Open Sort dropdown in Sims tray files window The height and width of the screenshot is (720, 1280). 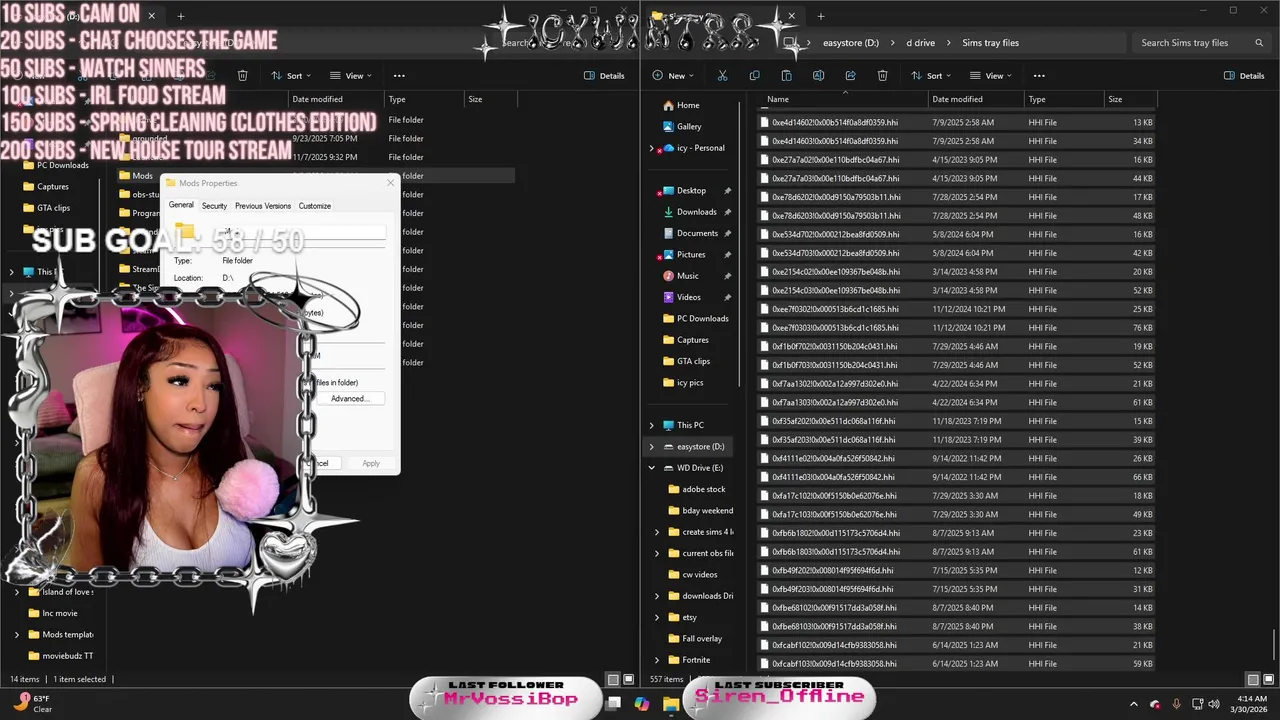[x=930, y=76]
